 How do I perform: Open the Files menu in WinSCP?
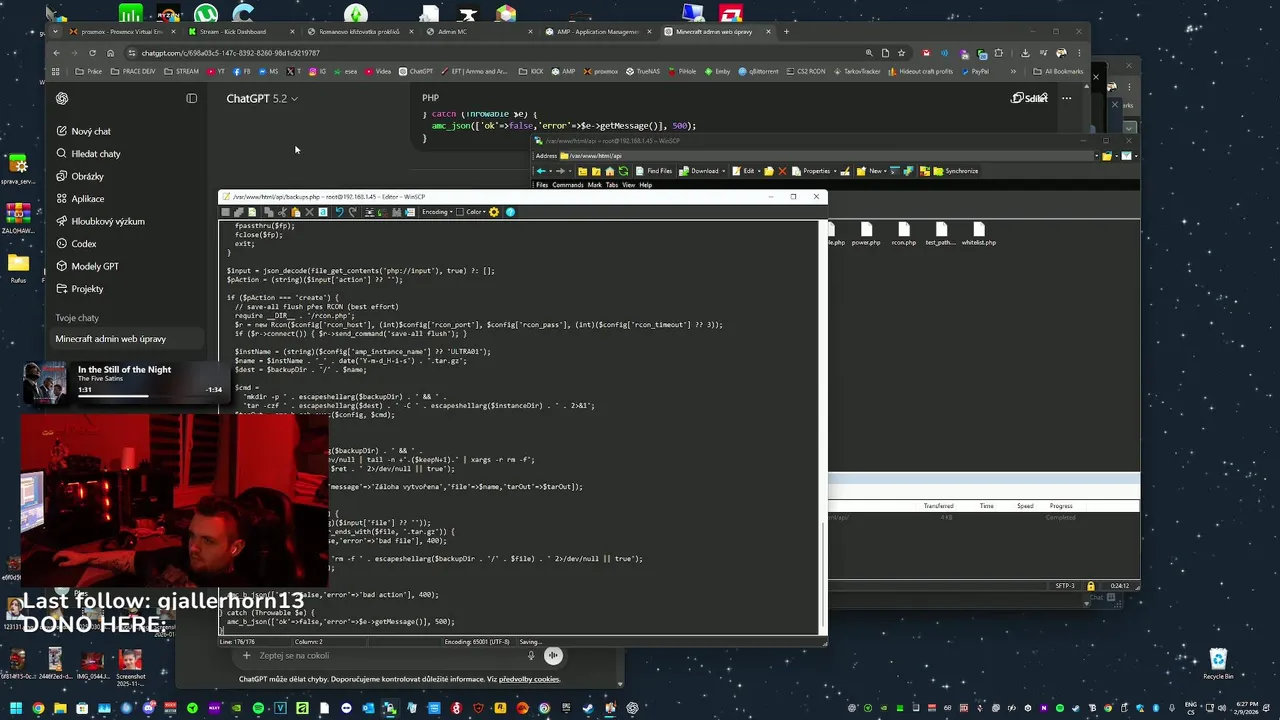click(x=542, y=185)
